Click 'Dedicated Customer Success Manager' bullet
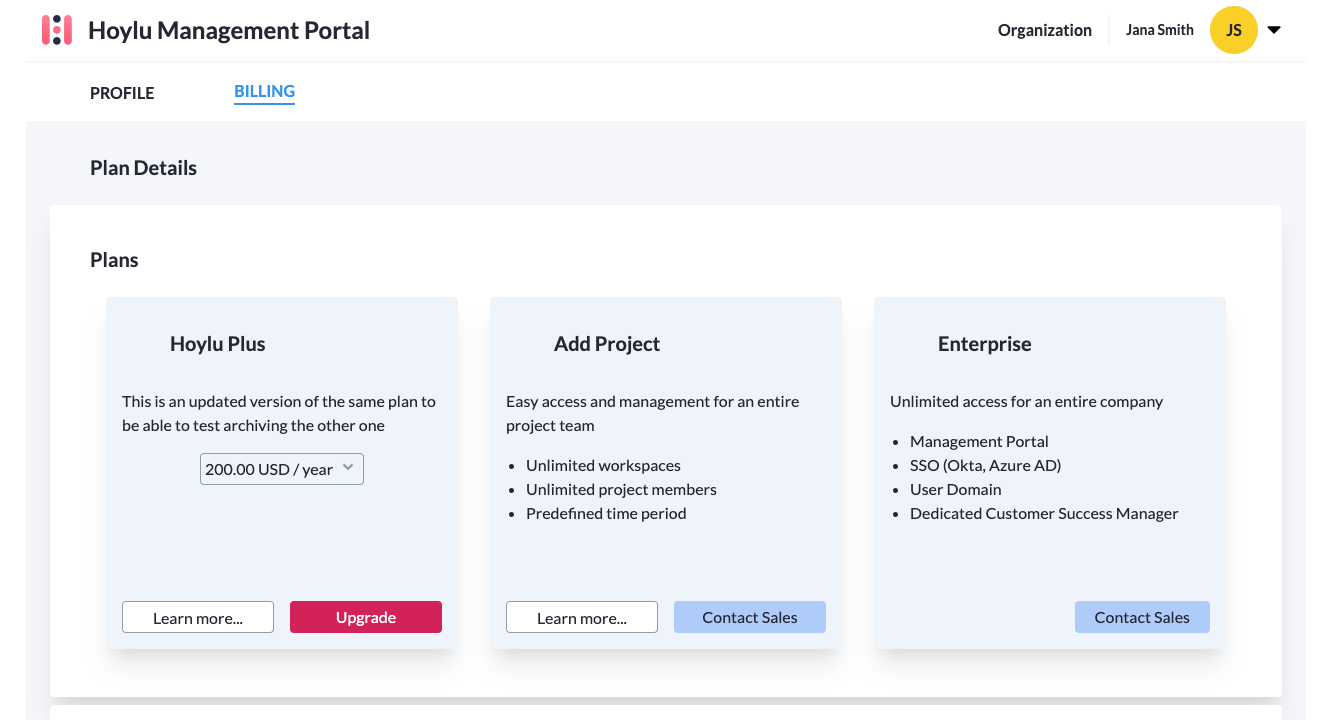 click(x=1044, y=513)
